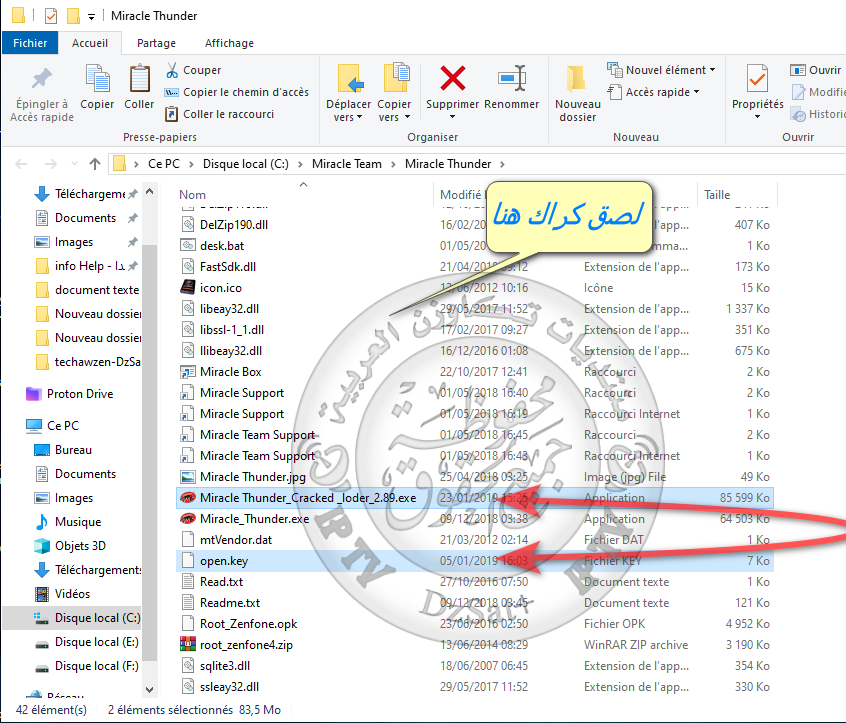The width and height of the screenshot is (846, 723).
Task: Select DelZip190.dll file
Action: click(234, 225)
